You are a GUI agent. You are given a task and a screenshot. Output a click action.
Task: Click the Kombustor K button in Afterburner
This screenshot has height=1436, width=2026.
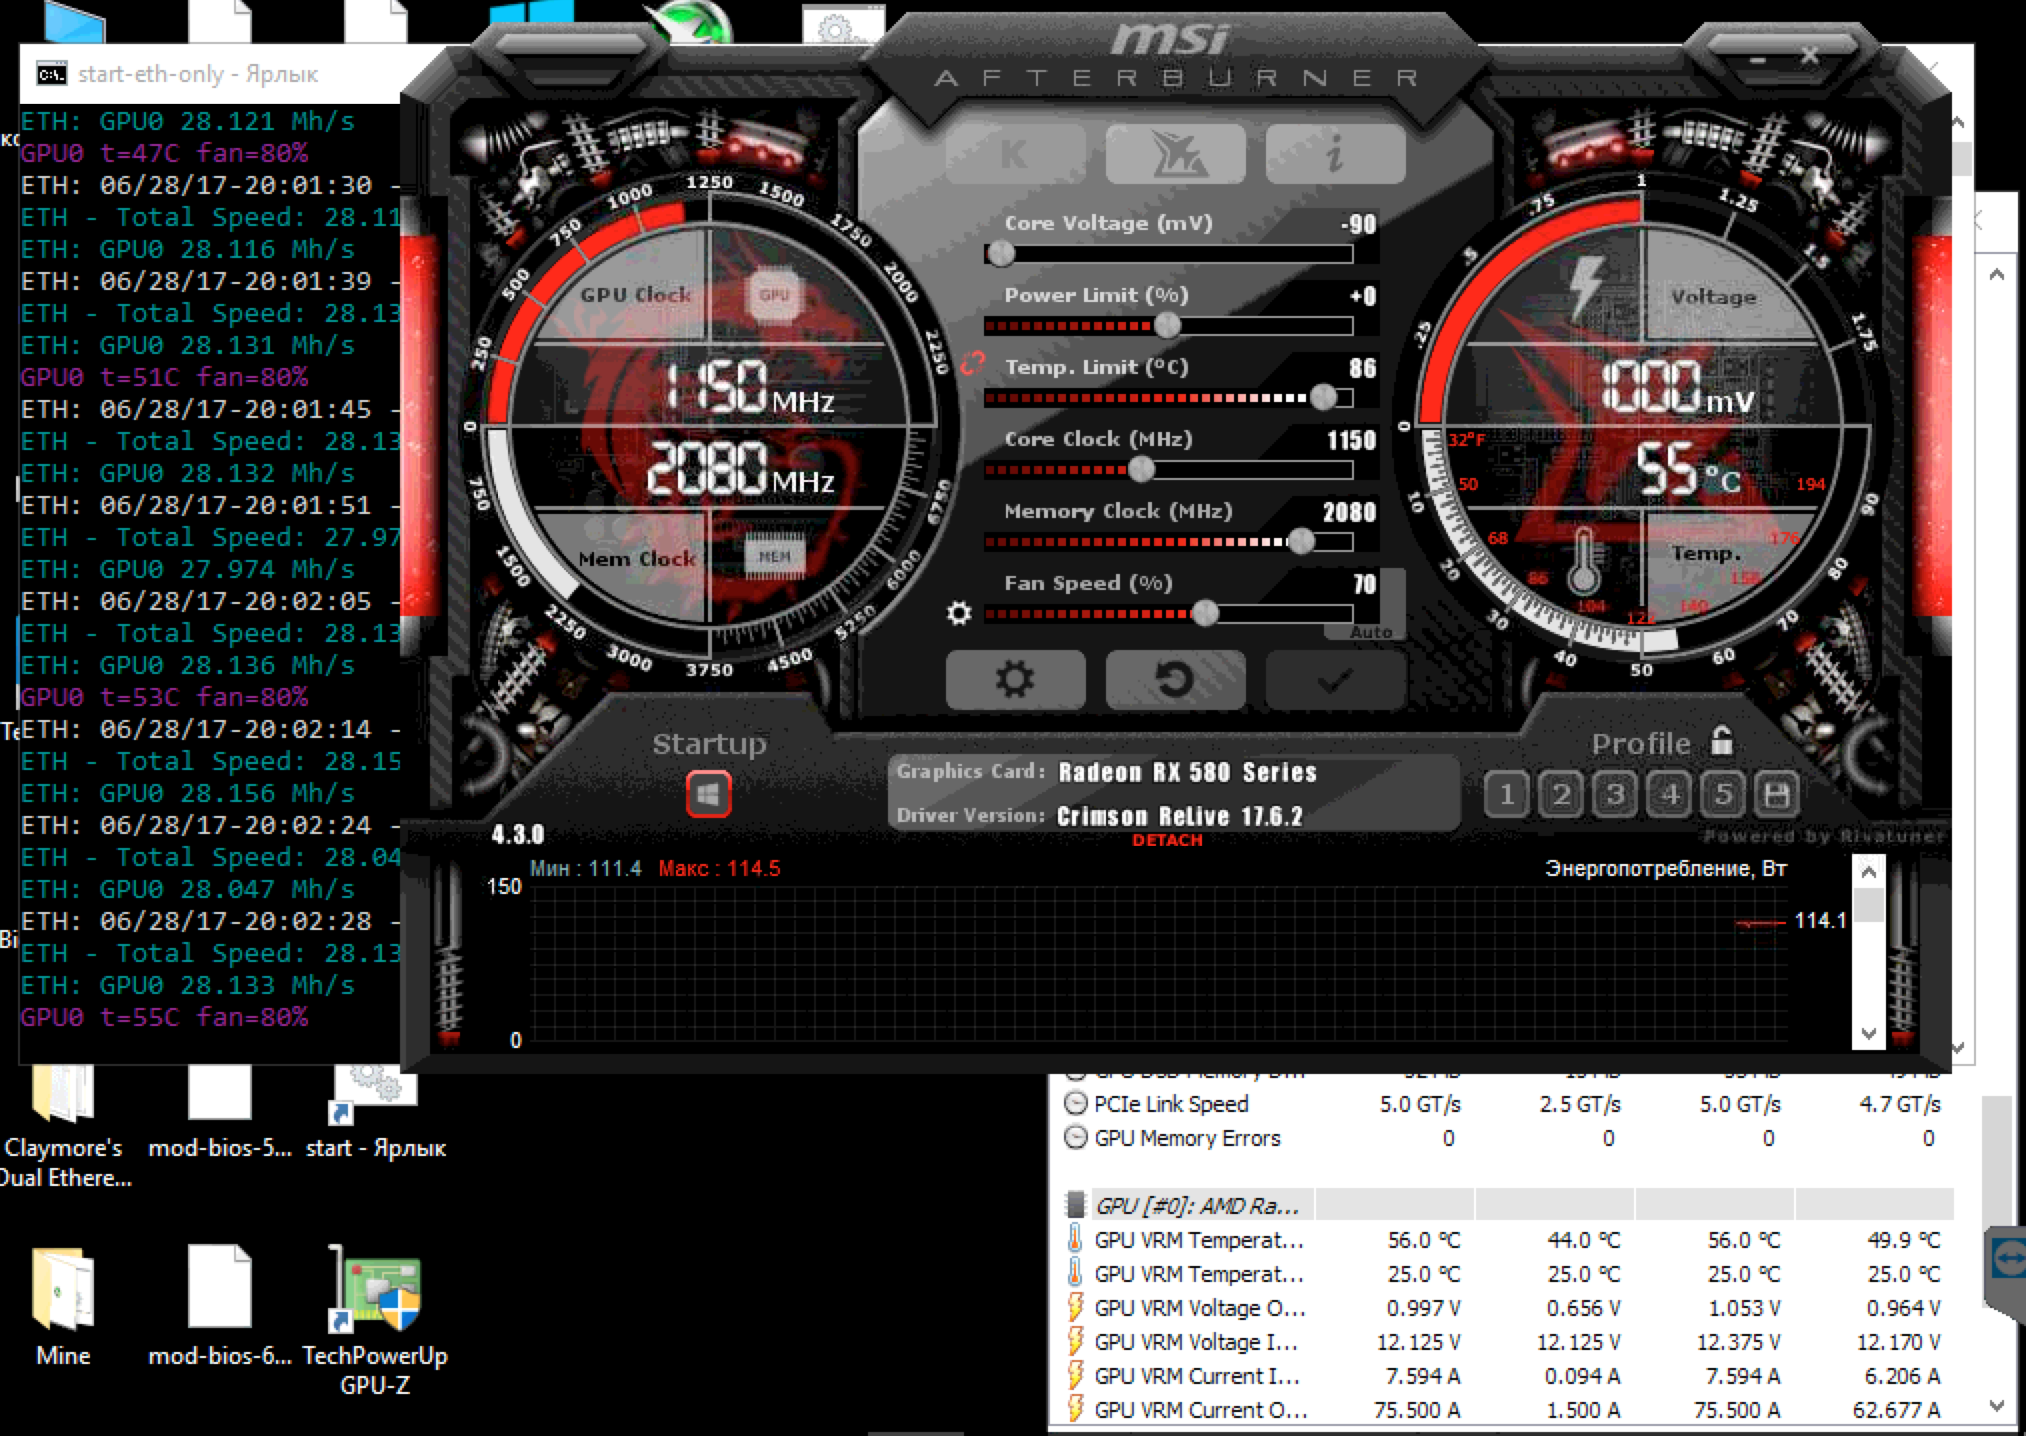[1015, 155]
